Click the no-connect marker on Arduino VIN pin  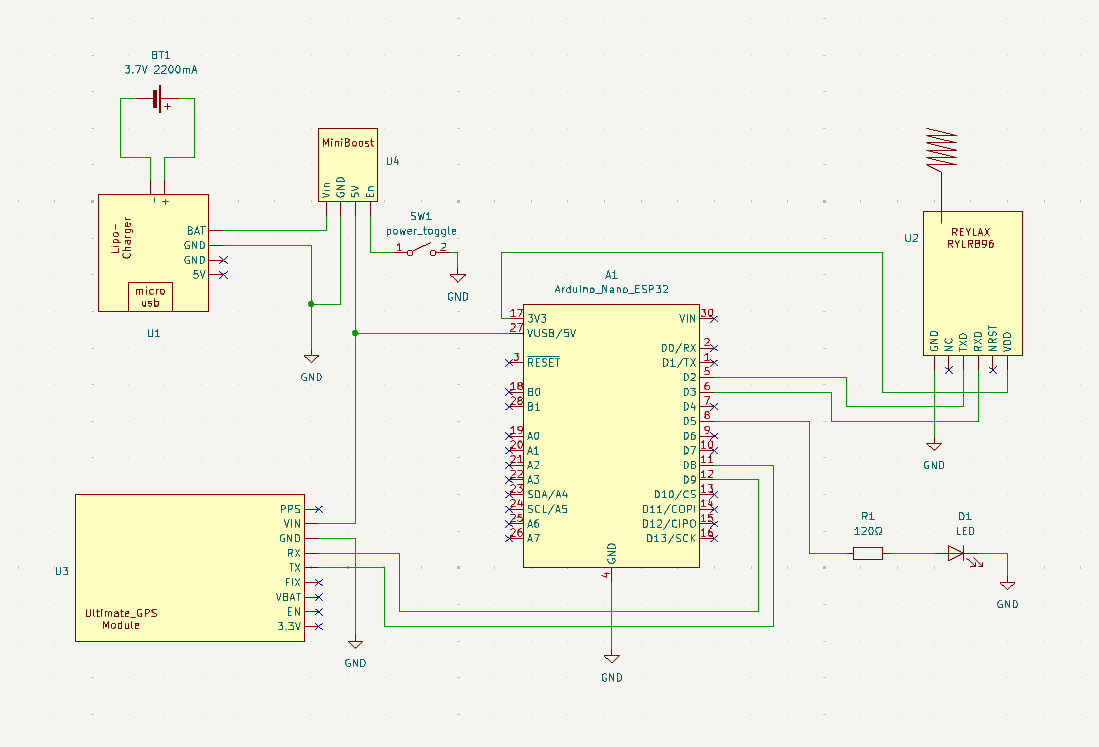coord(714,319)
